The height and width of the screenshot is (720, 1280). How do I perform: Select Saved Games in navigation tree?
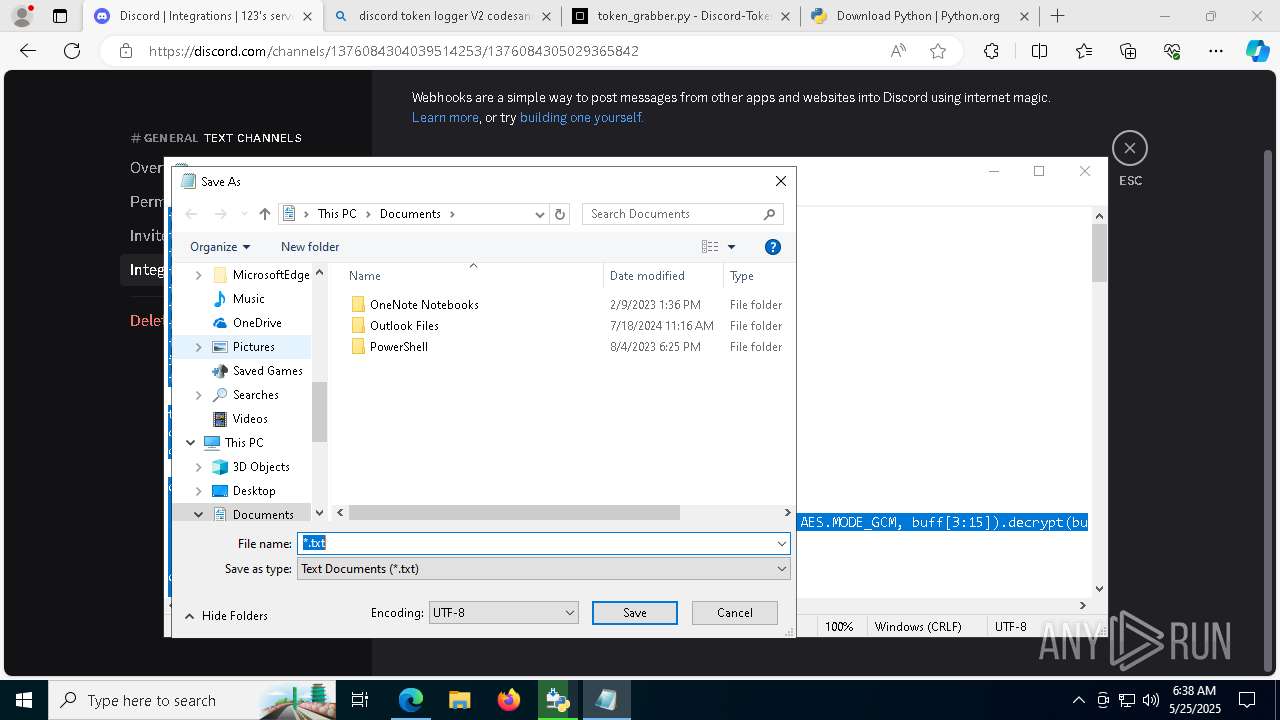[x=267, y=371]
